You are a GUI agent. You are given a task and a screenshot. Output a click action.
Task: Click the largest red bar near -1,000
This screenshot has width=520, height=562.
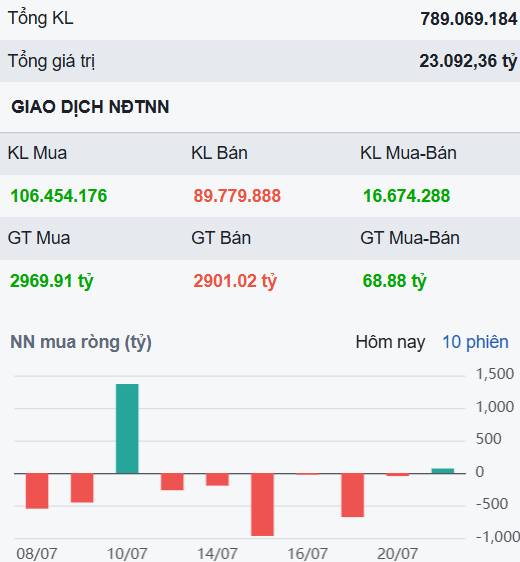click(262, 505)
